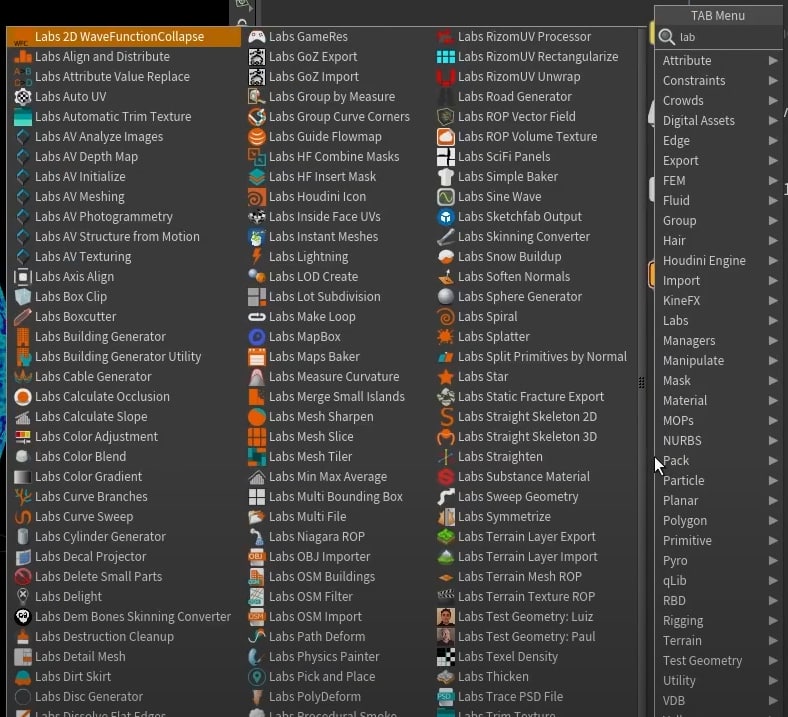788x717 pixels.
Task: Open the qLib menu category
Action: 719,581
